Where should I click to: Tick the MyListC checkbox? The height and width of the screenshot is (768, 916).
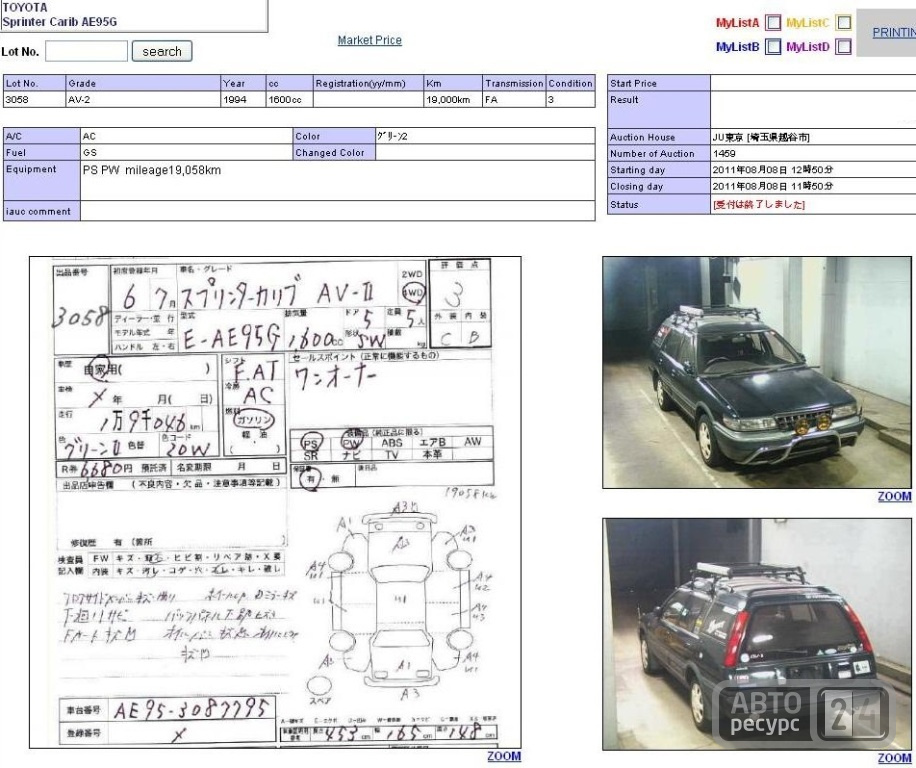[843, 23]
